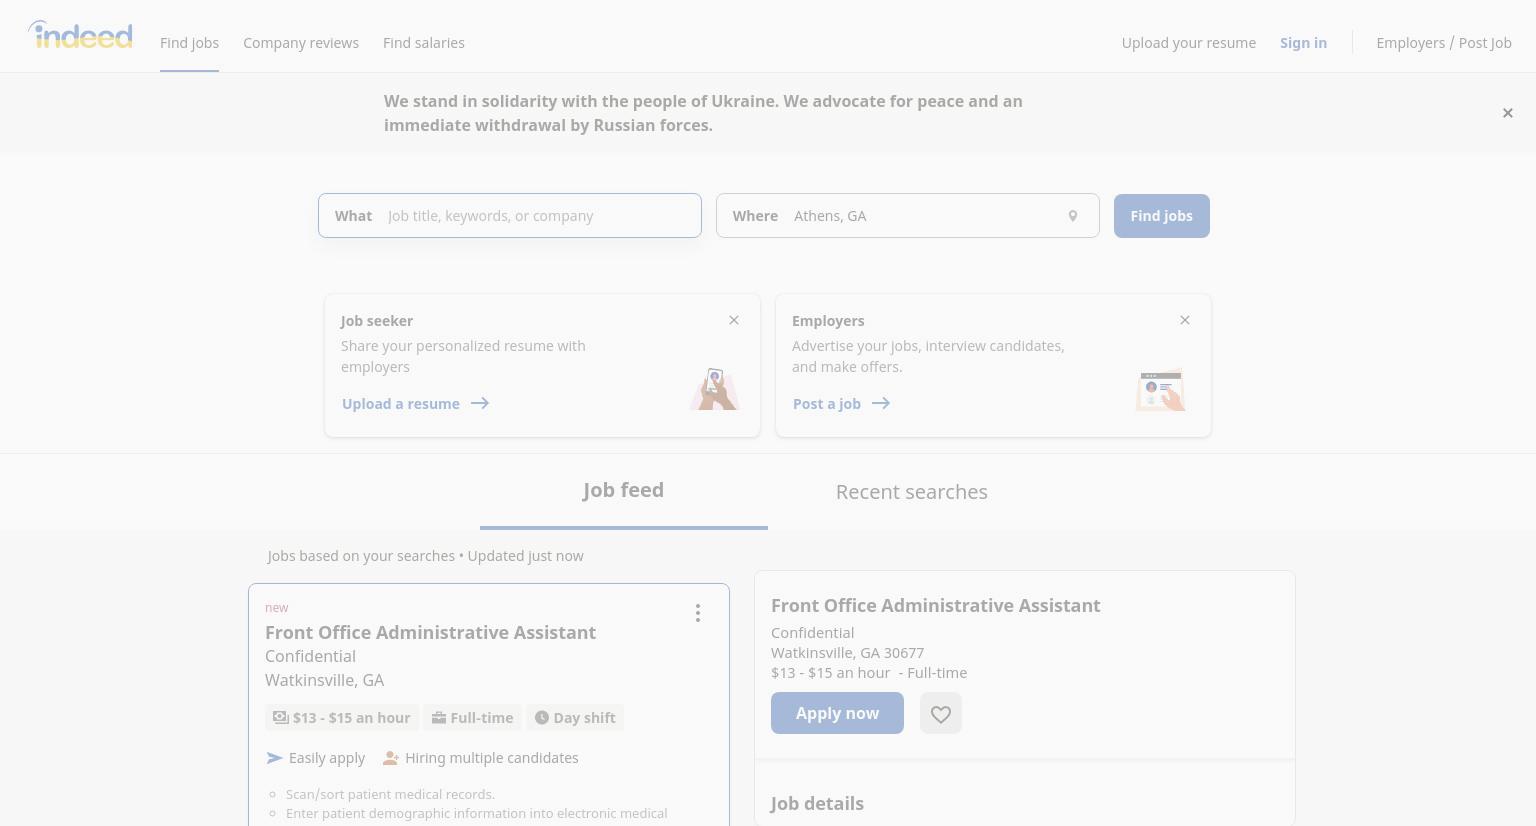The height and width of the screenshot is (826, 1536).
Task: Click the Hiring multiple candidates icon
Action: pos(391,758)
